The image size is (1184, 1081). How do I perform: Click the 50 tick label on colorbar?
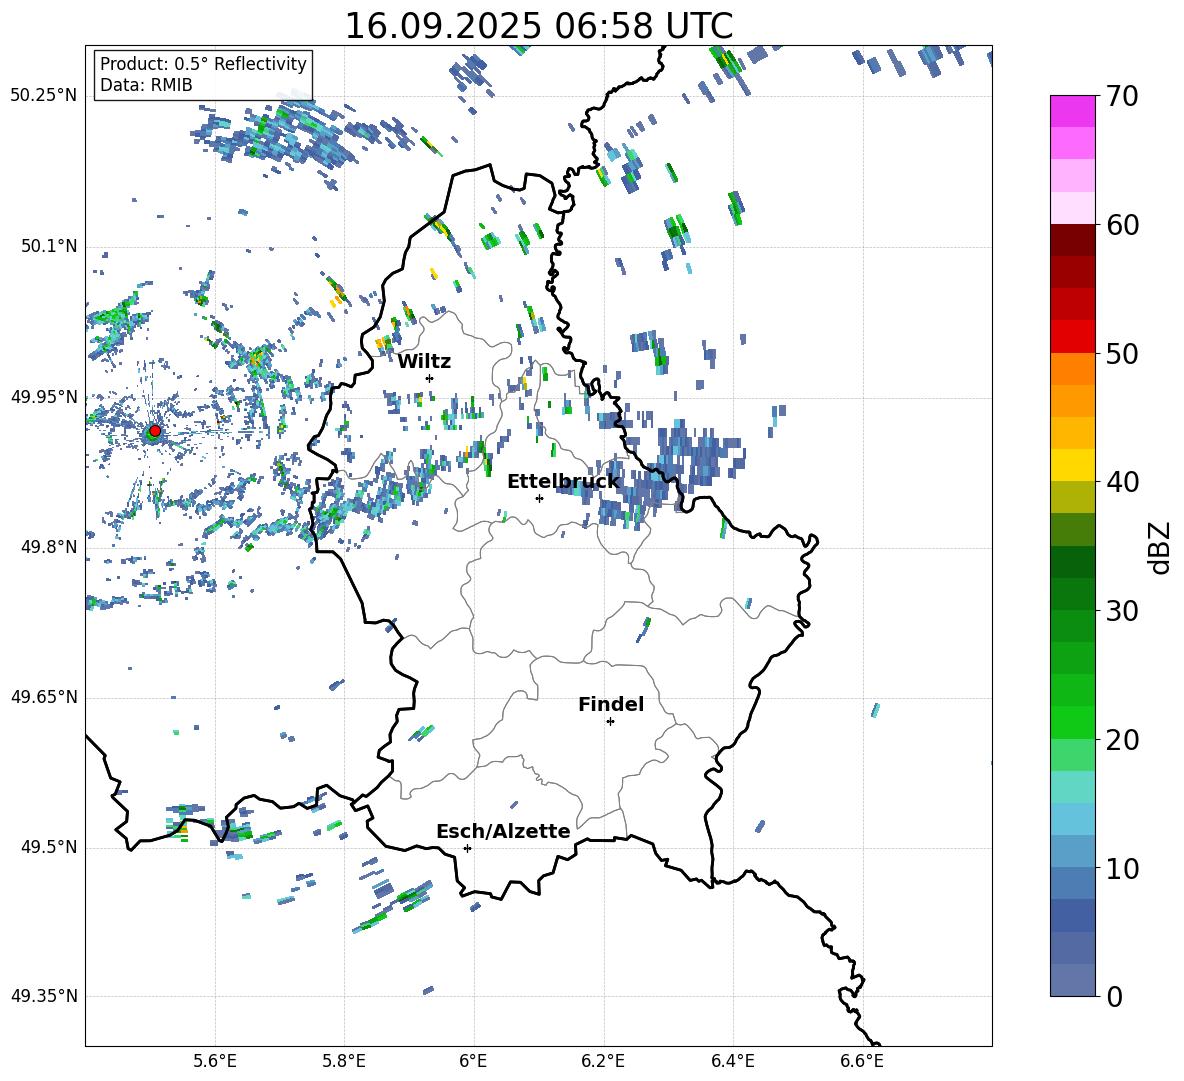[1123, 354]
